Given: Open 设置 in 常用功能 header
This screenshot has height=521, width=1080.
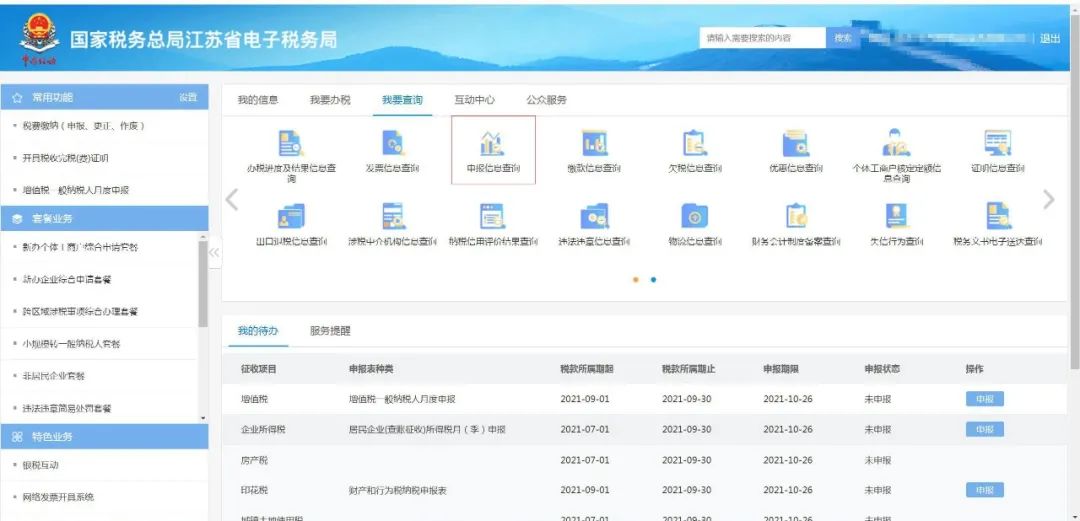Looking at the screenshot, I should click(x=188, y=98).
